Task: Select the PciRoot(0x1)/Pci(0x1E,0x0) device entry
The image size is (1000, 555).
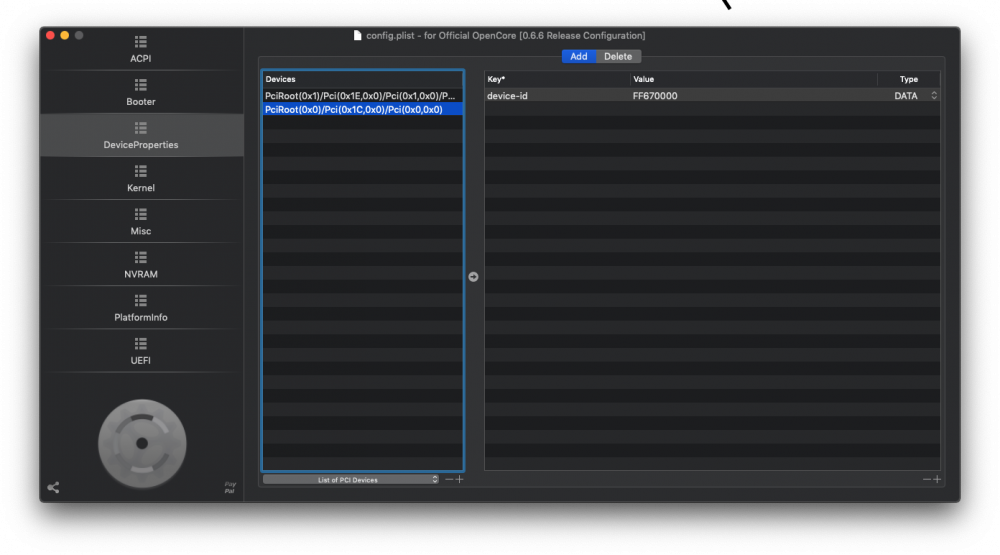Action: click(362, 96)
